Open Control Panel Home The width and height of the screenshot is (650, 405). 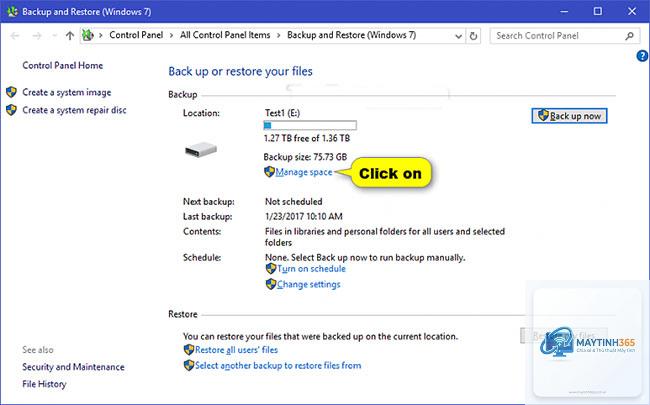click(x=63, y=65)
